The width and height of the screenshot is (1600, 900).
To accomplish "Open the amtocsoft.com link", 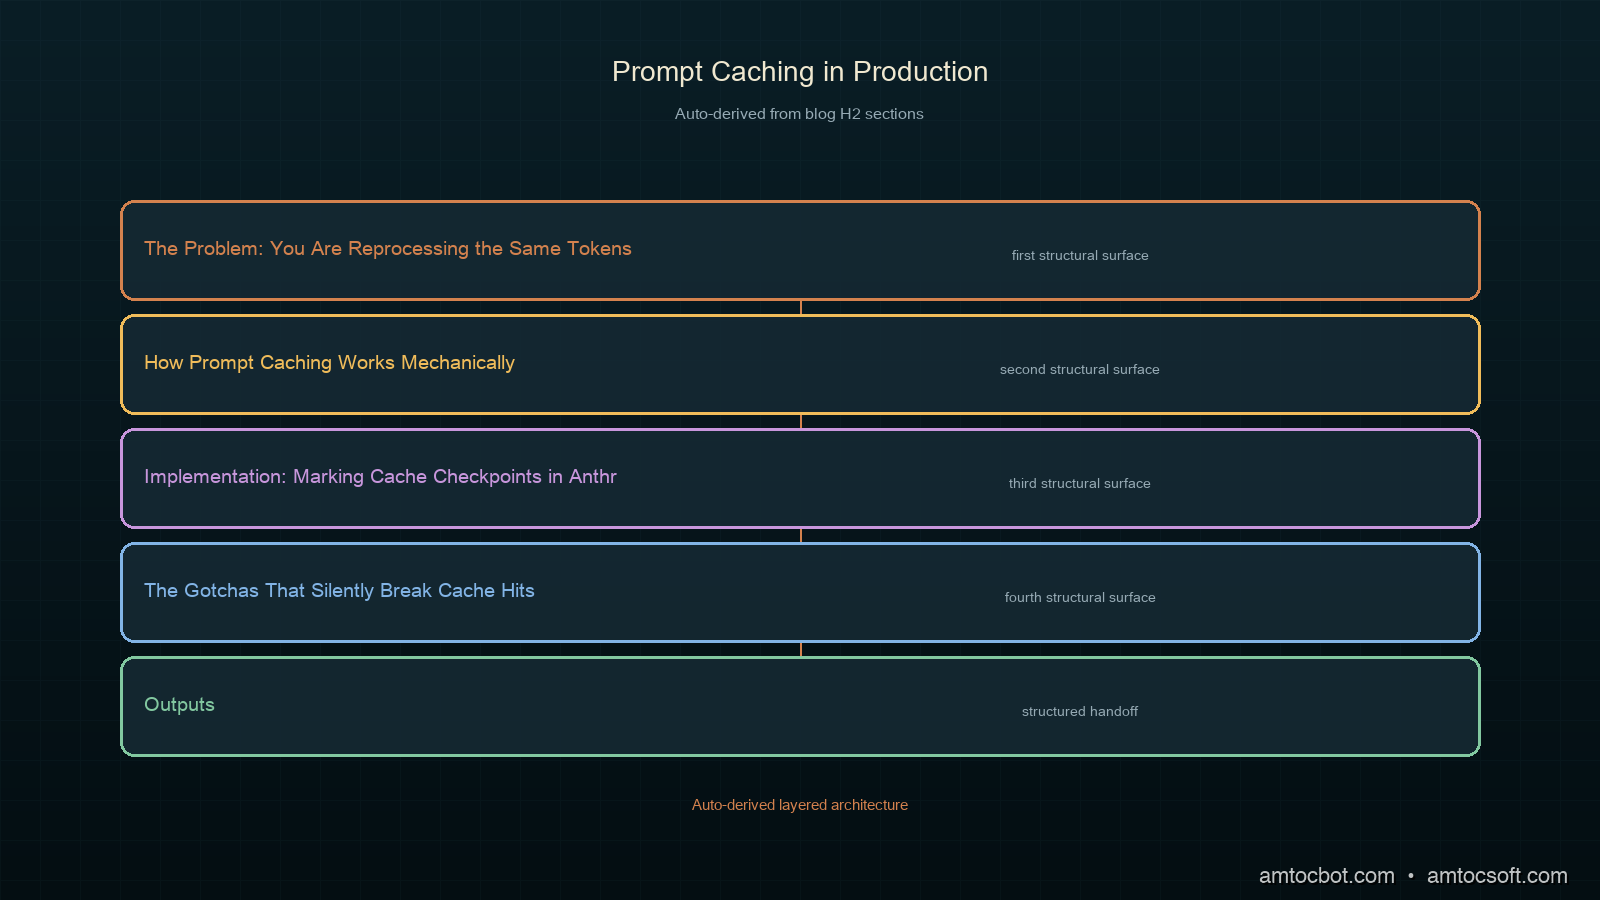I will pyautogui.click(x=1497, y=876).
